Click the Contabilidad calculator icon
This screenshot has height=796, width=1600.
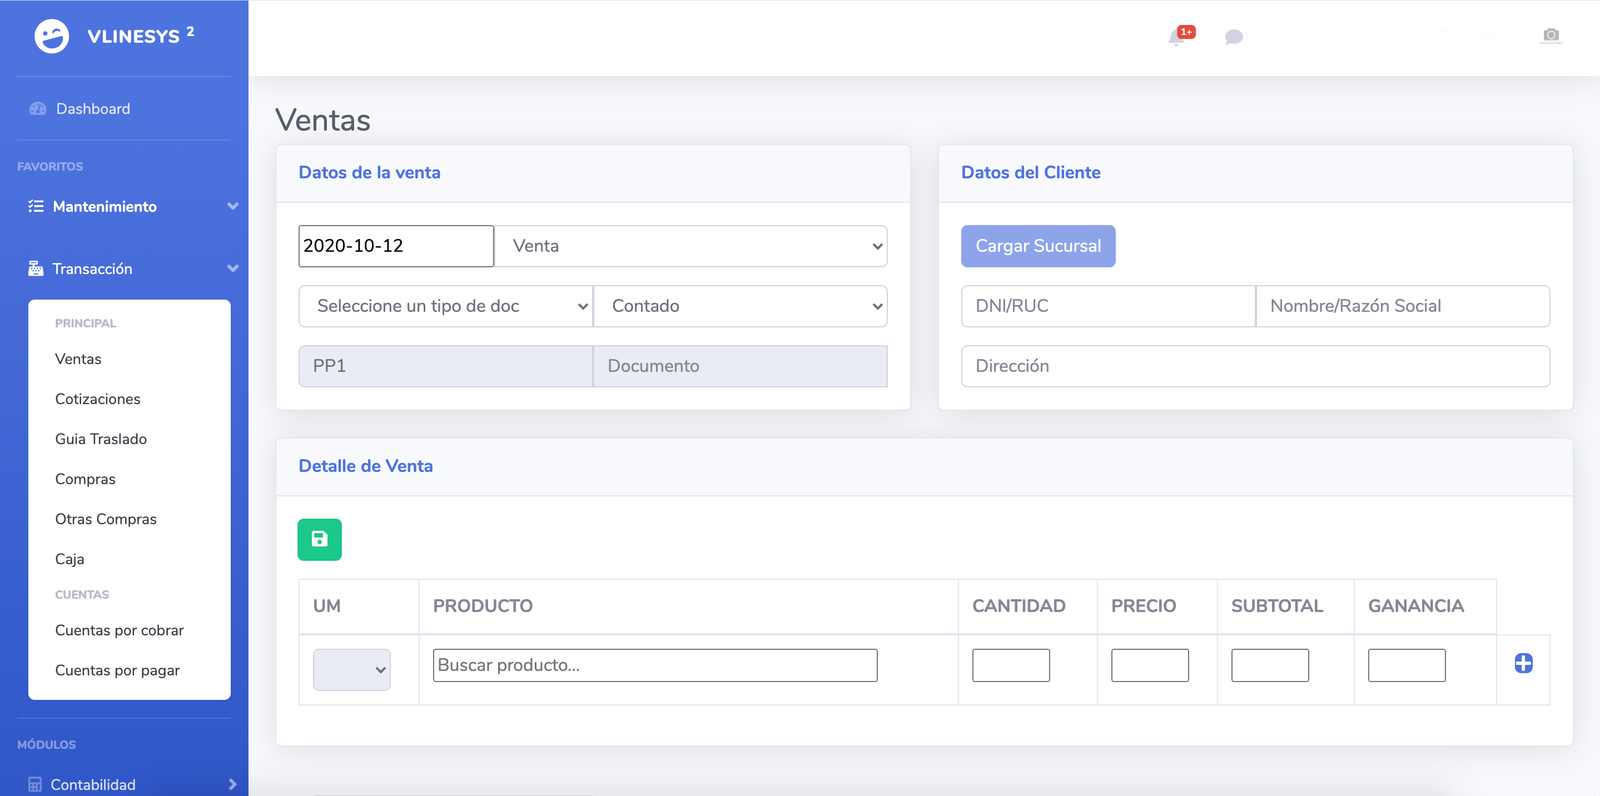pyautogui.click(x=35, y=785)
